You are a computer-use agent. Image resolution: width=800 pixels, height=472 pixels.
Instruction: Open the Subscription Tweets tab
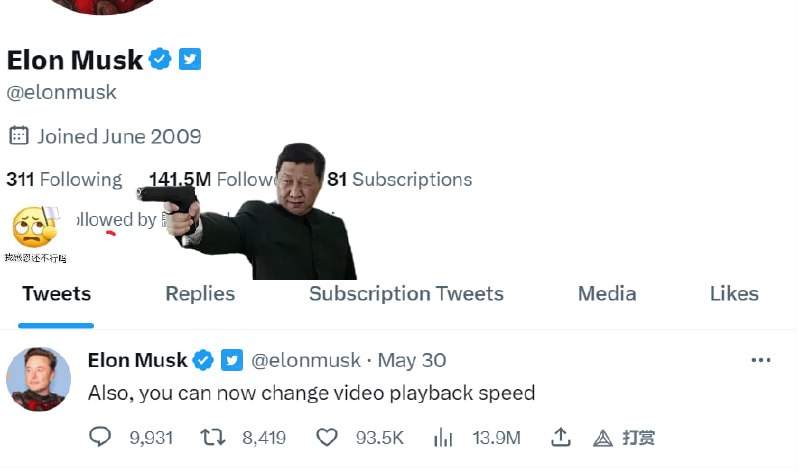click(x=406, y=293)
